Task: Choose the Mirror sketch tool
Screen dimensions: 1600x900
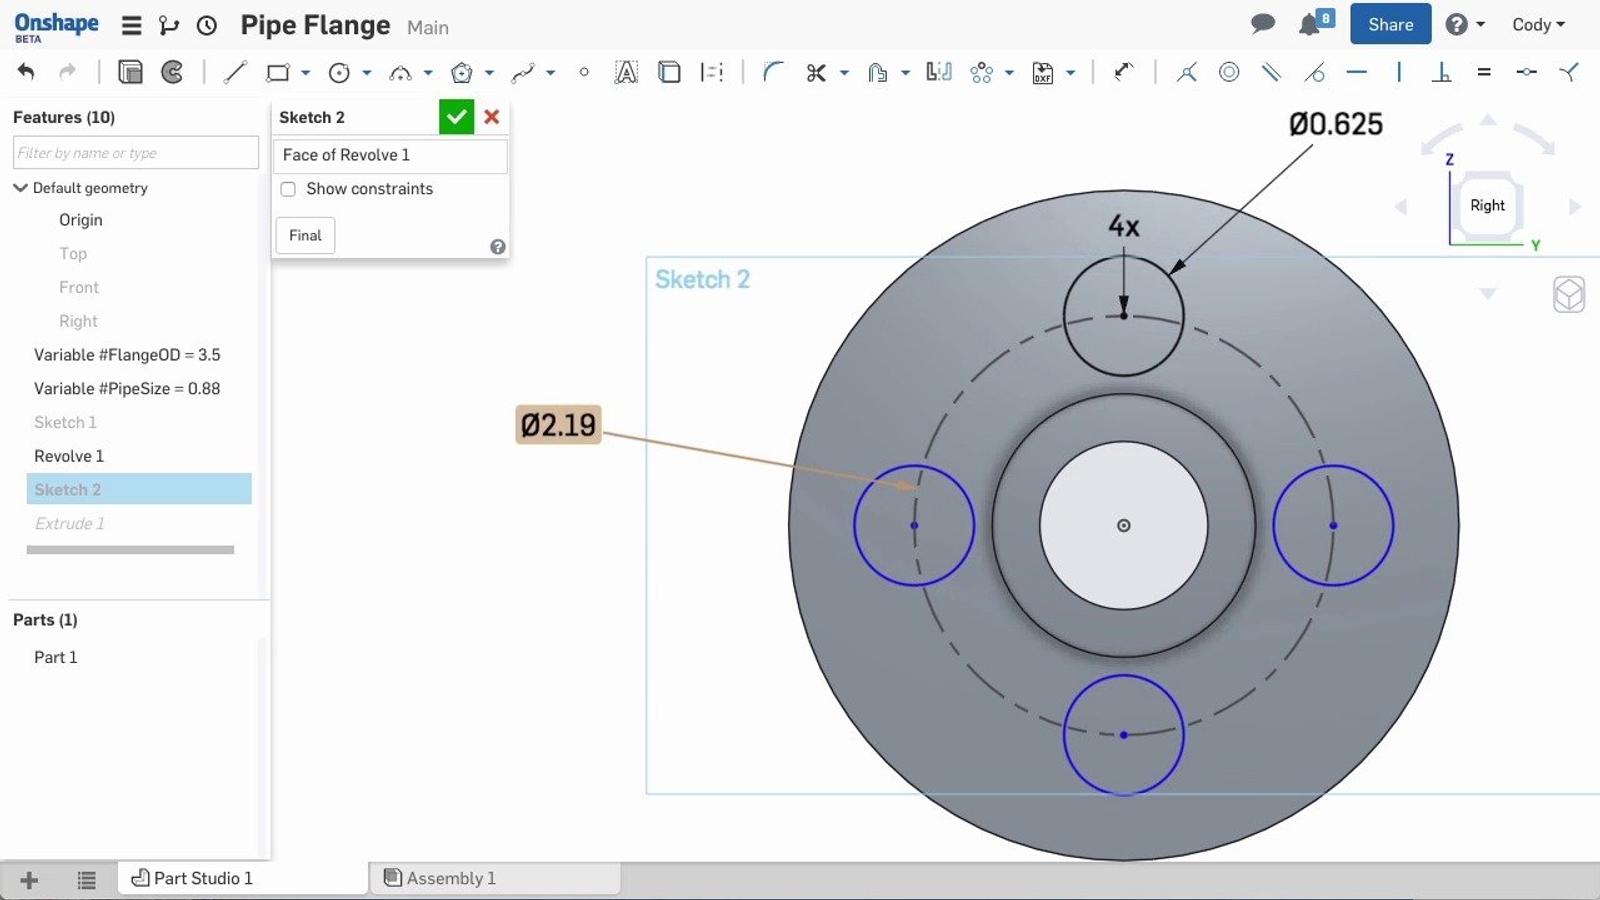Action: [x=938, y=72]
